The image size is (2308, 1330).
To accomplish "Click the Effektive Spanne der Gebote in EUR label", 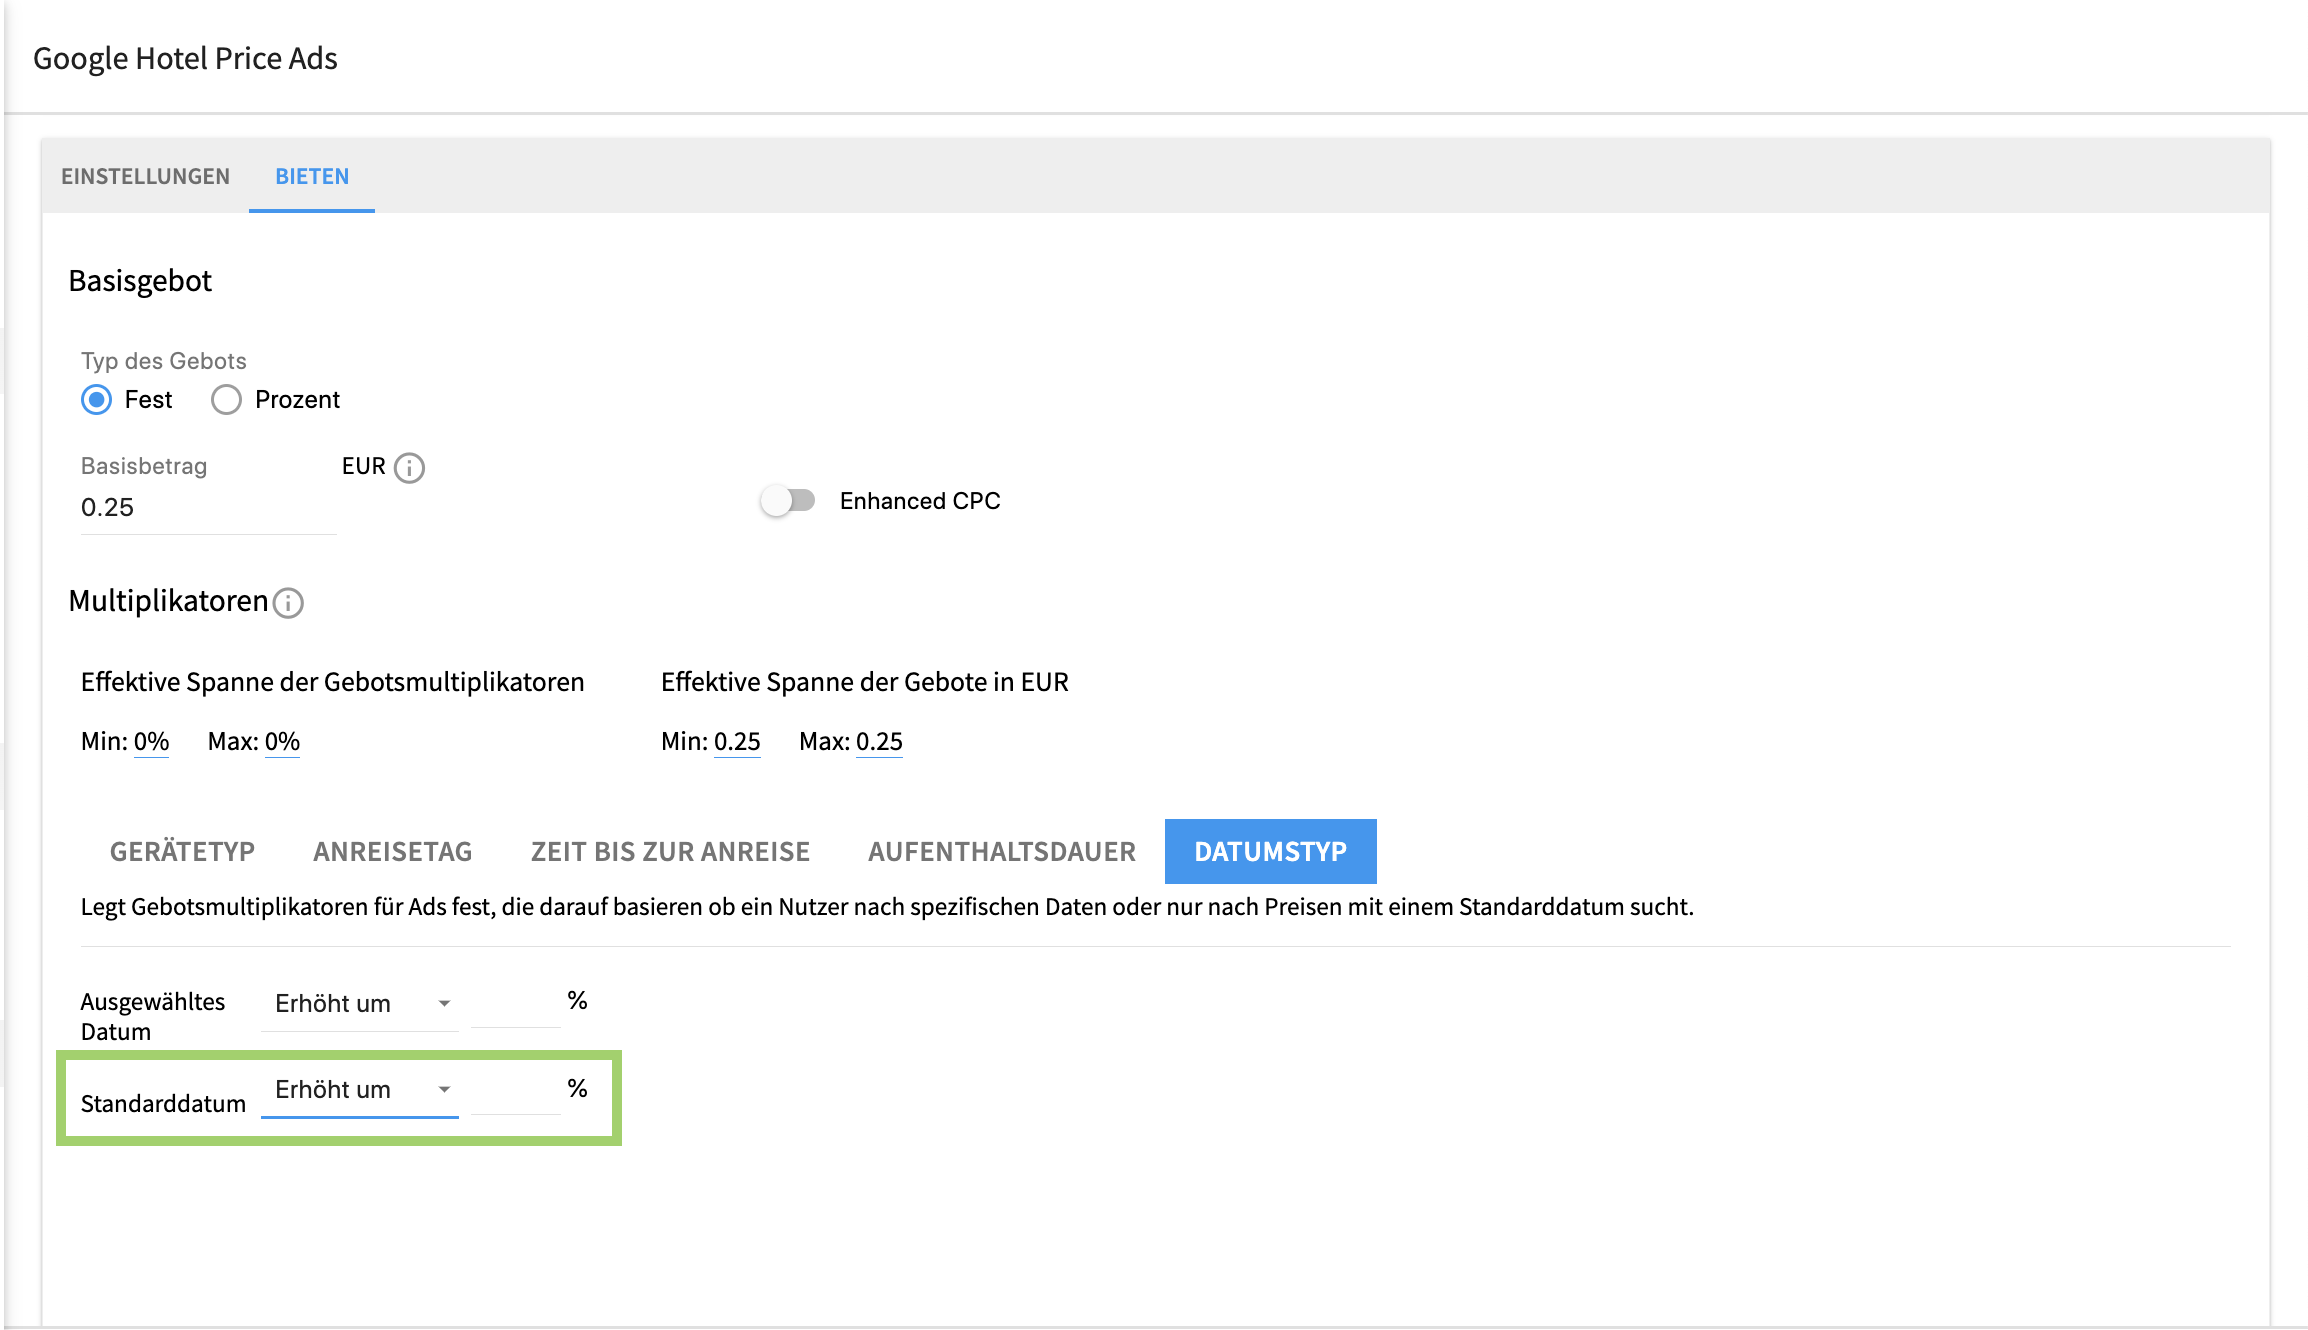I will click(865, 682).
